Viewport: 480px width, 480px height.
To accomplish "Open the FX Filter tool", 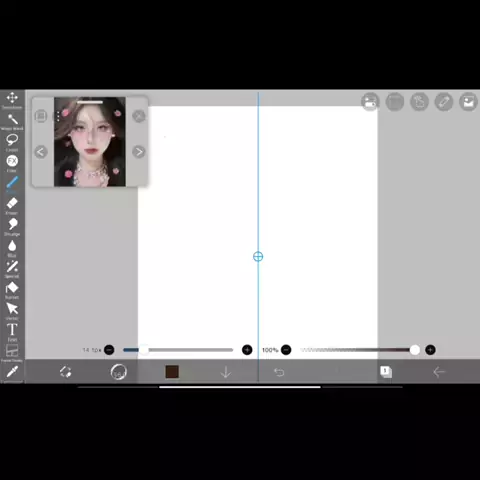I will (x=12, y=161).
